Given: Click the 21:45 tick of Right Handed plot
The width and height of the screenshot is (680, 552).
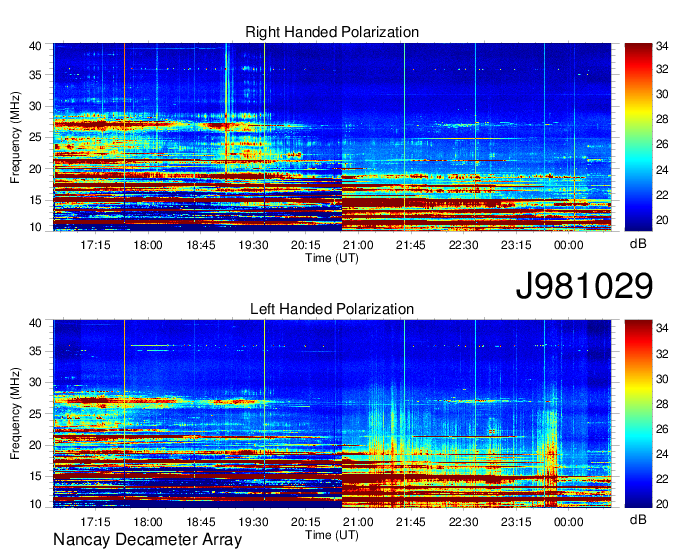Looking at the screenshot, I should pyautogui.click(x=411, y=245).
